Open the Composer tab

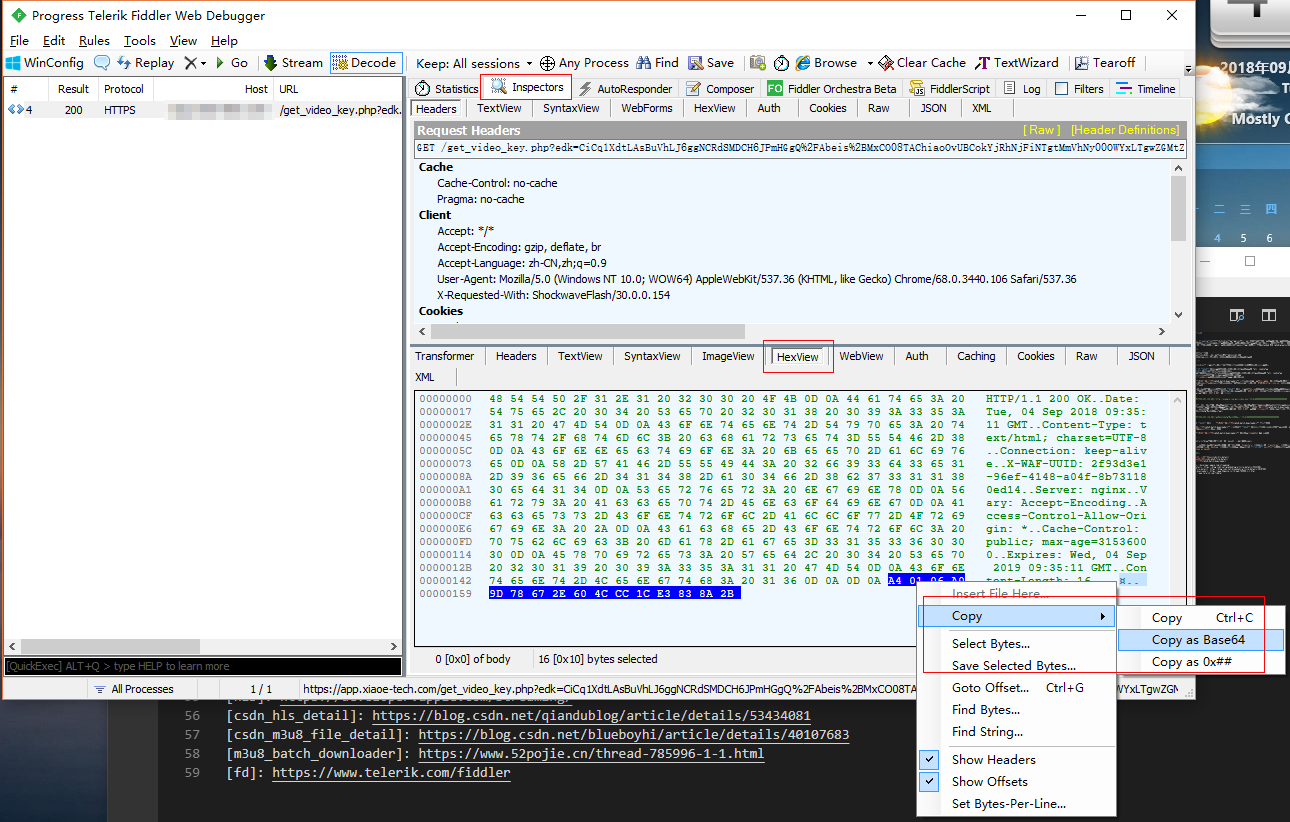[720, 88]
